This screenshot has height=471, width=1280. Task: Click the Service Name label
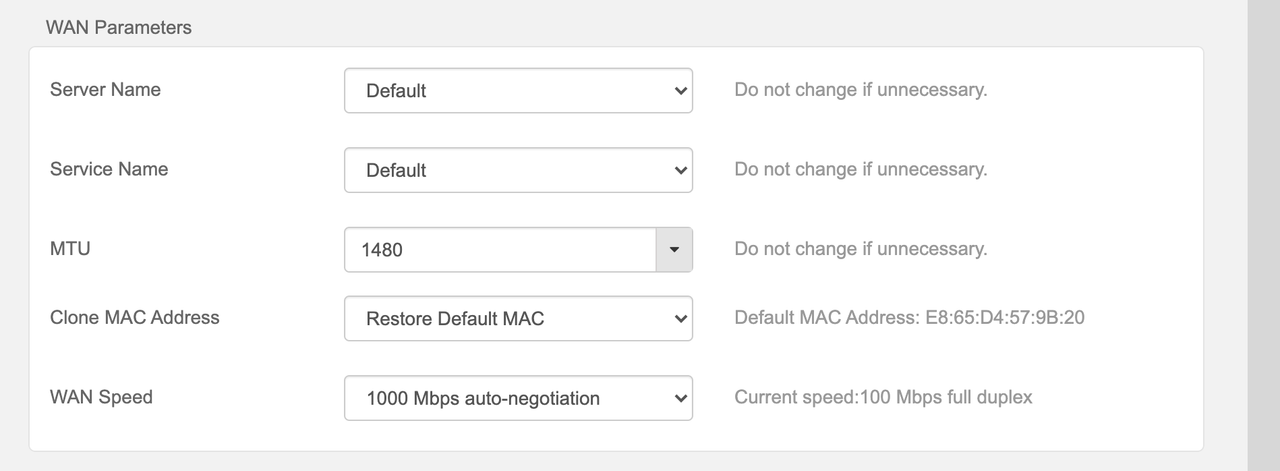click(x=109, y=169)
